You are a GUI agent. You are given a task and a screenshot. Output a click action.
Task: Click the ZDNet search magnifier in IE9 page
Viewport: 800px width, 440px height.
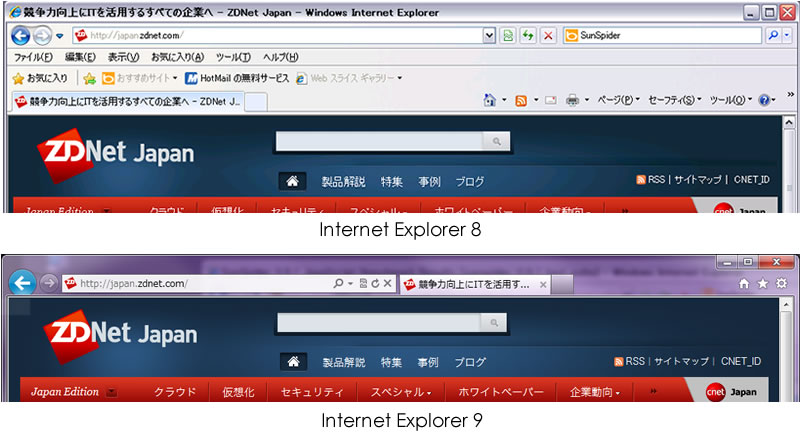click(x=494, y=323)
